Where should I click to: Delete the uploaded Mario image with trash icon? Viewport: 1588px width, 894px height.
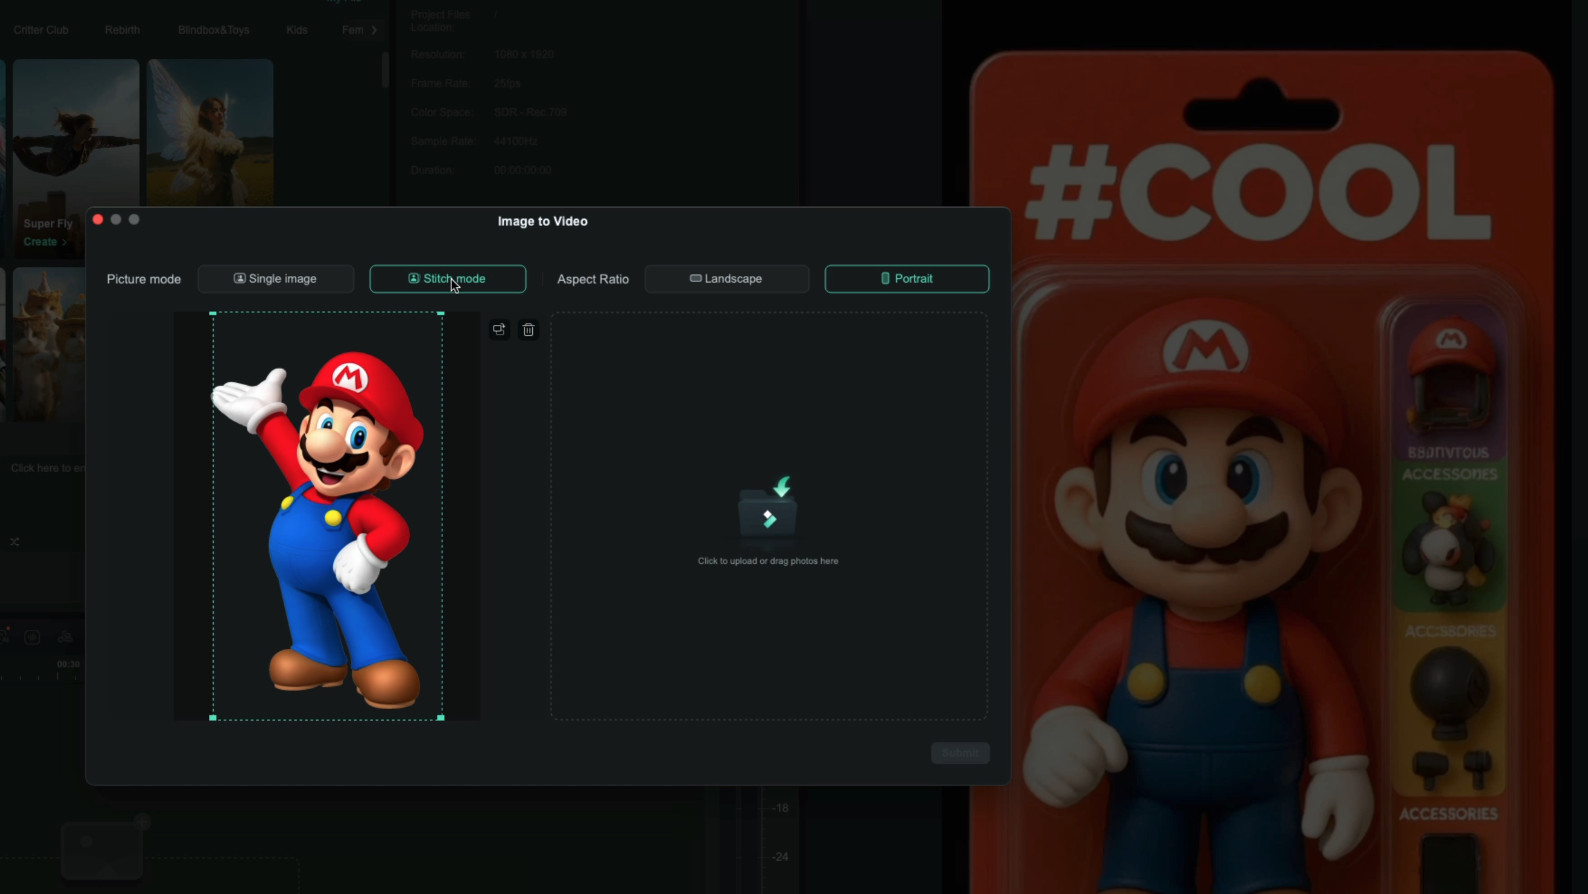(x=529, y=330)
